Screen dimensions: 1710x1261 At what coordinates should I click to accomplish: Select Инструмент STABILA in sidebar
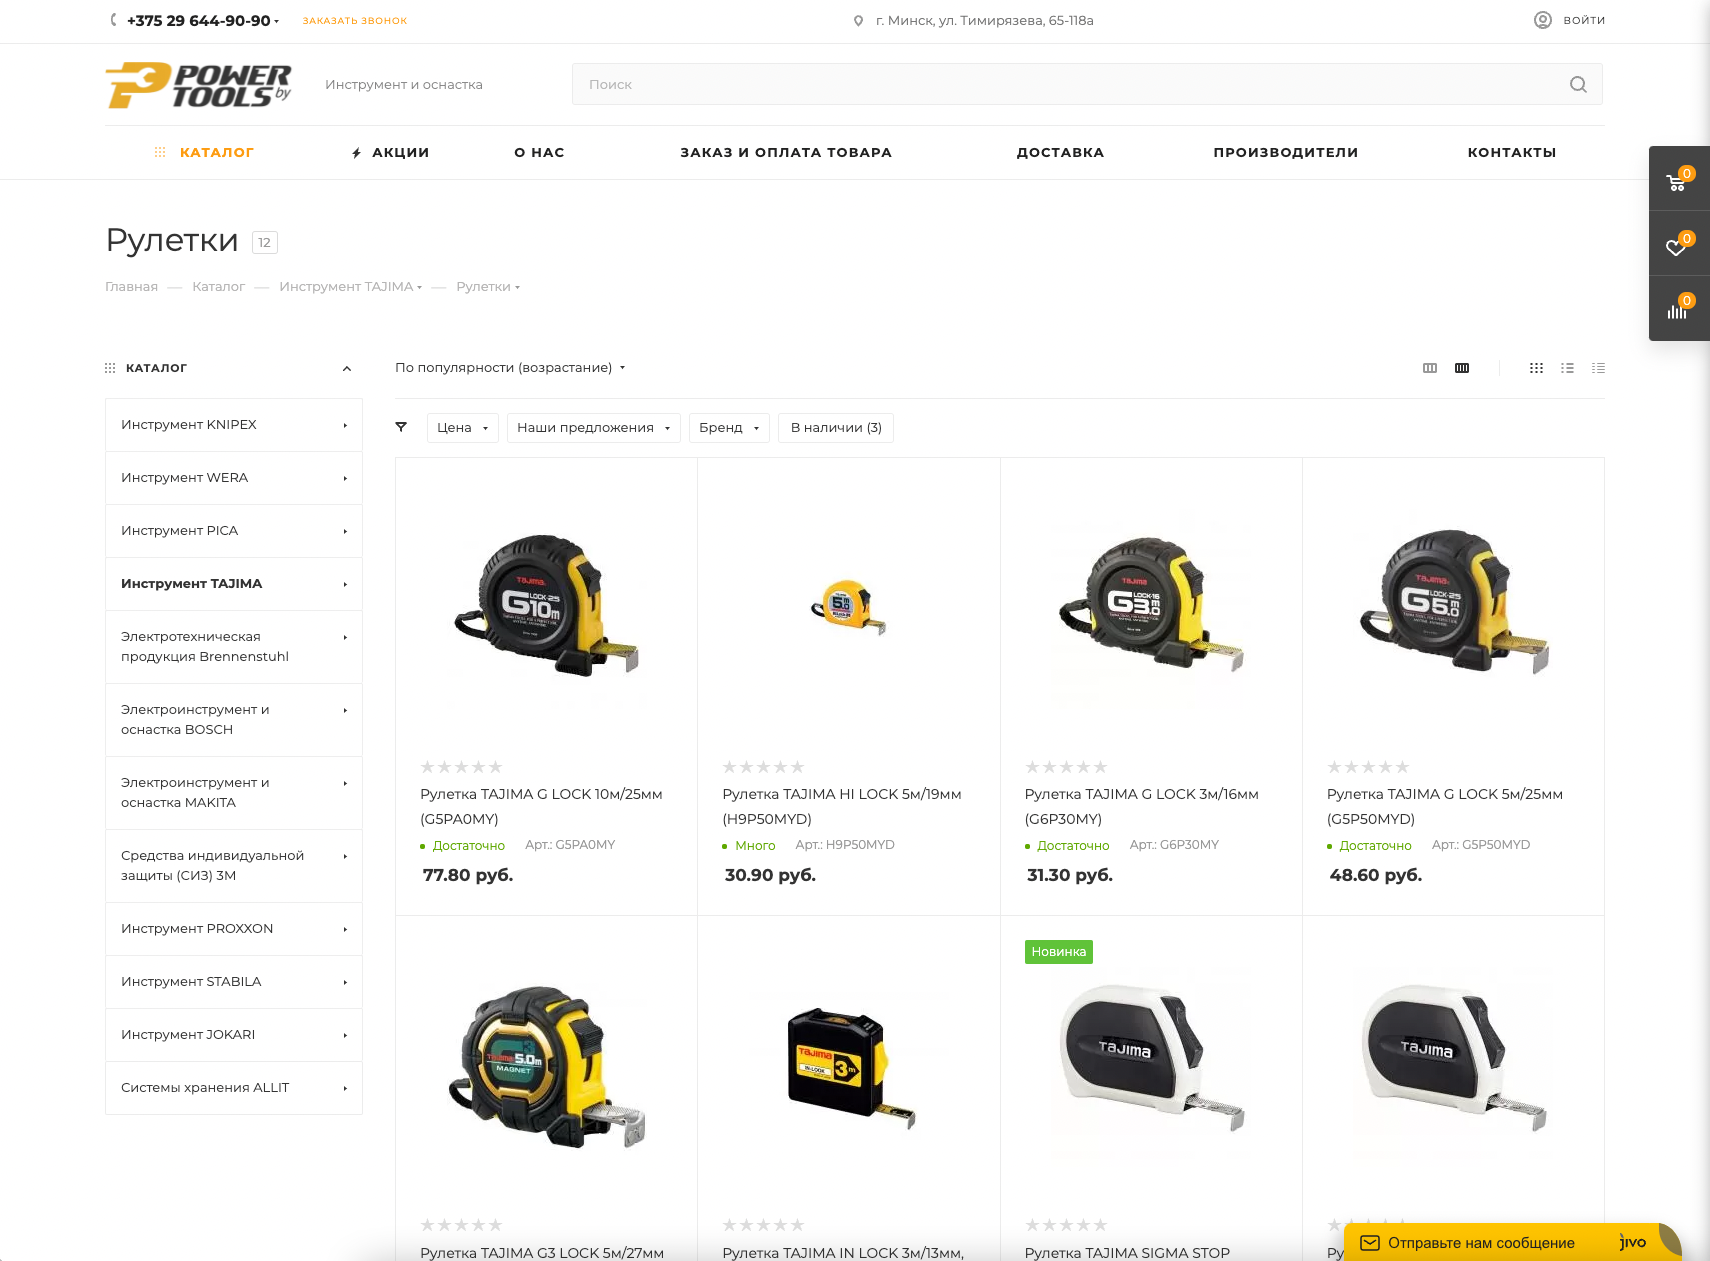[x=234, y=982]
